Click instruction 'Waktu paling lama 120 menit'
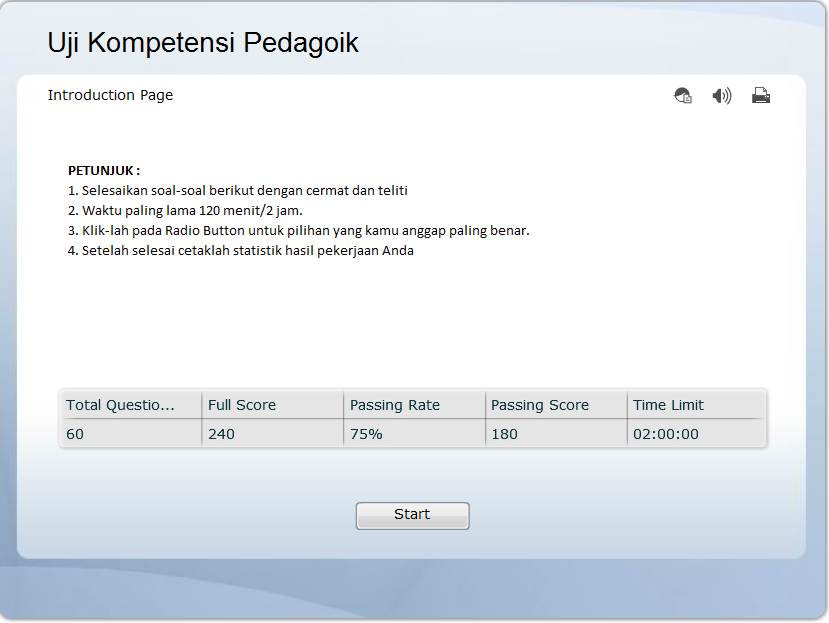 tap(185, 210)
